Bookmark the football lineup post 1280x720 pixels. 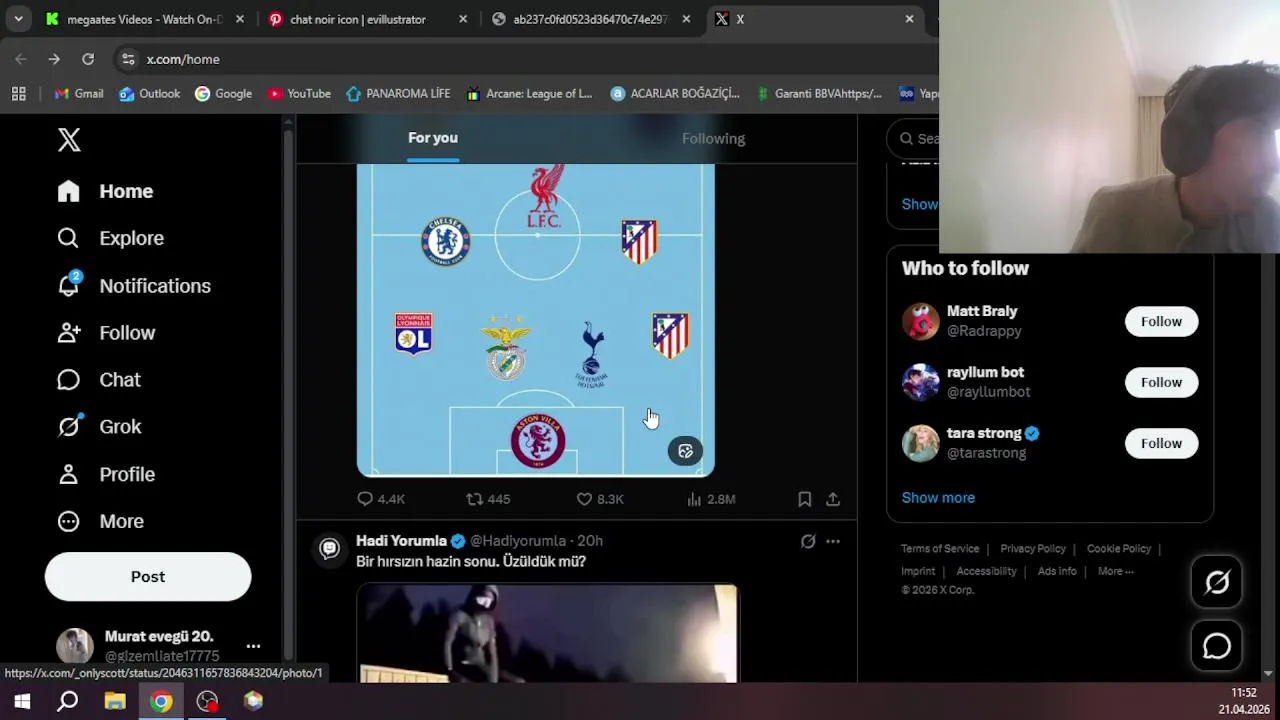coord(805,499)
